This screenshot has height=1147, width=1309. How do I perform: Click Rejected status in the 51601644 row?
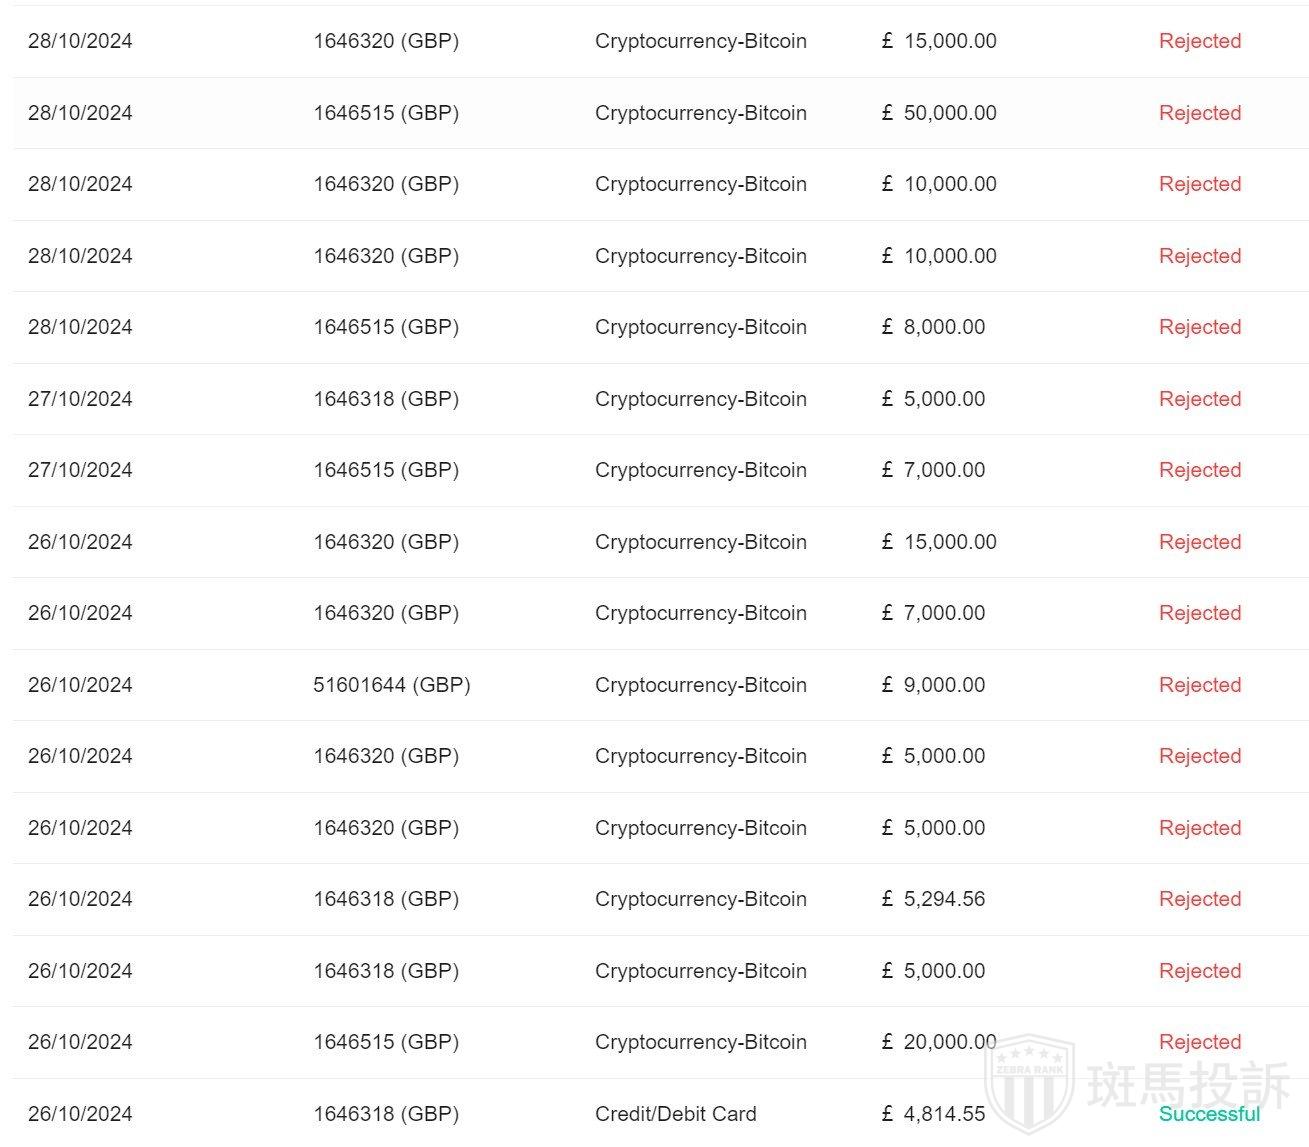(x=1199, y=685)
